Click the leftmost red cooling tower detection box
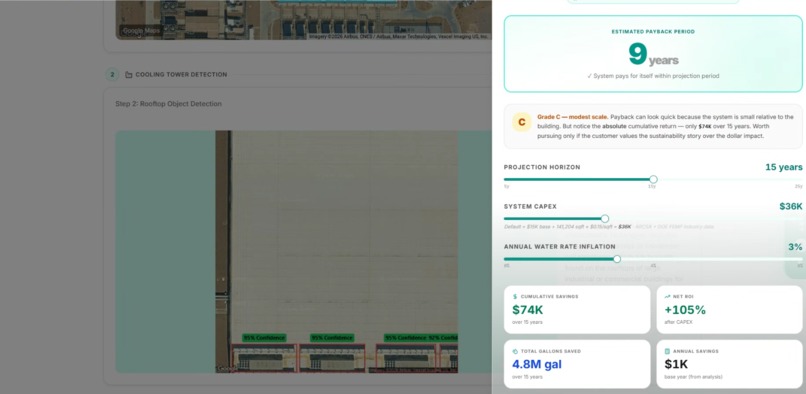This screenshot has width=806, height=394. coord(264,357)
